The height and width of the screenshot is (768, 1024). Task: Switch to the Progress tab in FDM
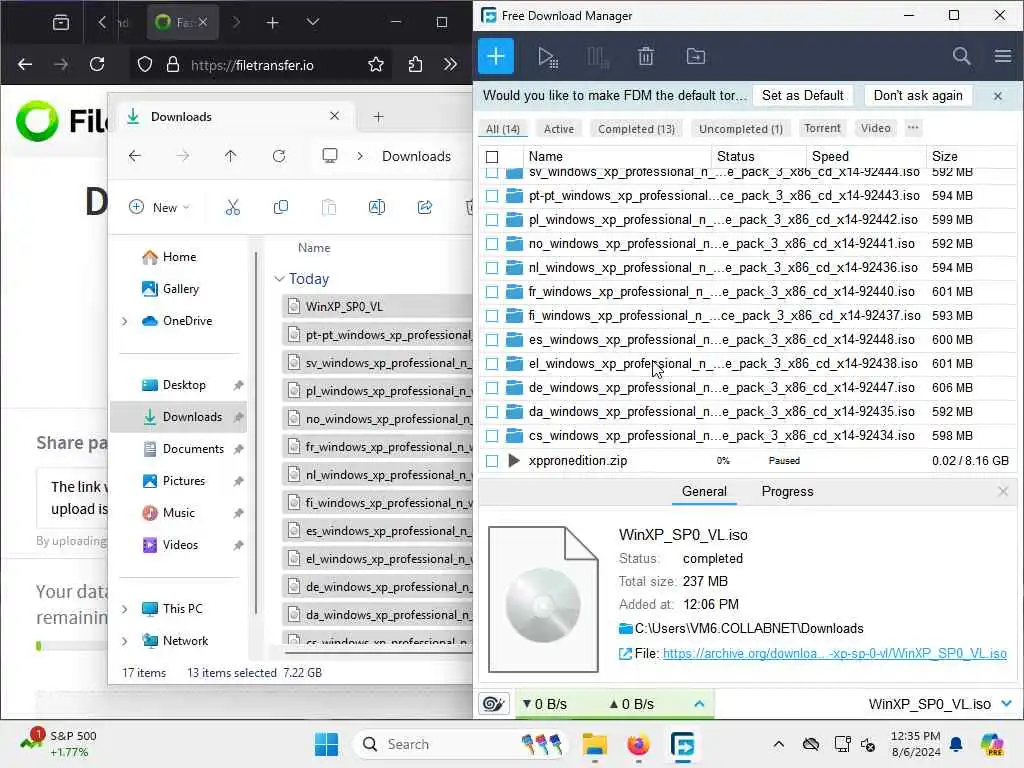787,492
